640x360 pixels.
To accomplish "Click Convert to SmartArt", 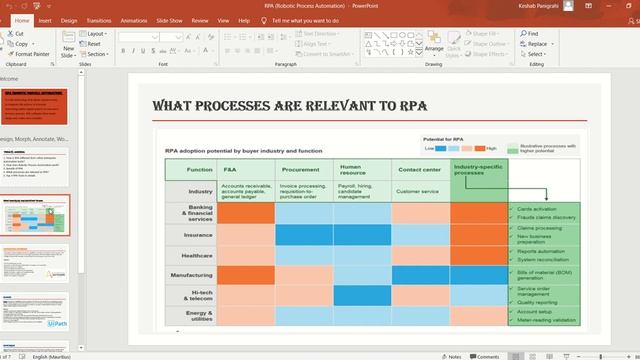I will click(324, 54).
